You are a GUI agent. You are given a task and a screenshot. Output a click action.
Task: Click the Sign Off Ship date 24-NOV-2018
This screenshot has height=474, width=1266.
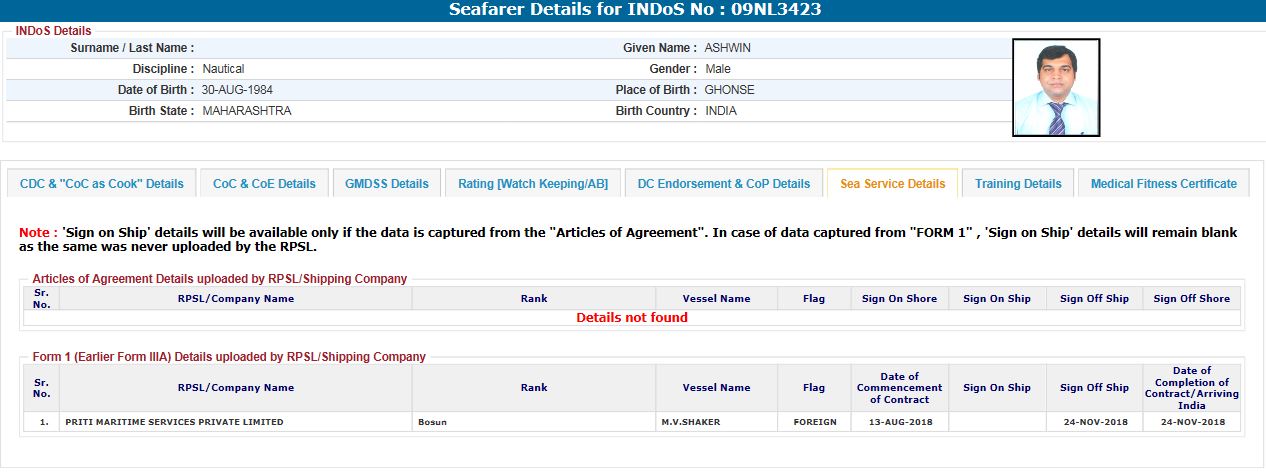[1094, 422]
